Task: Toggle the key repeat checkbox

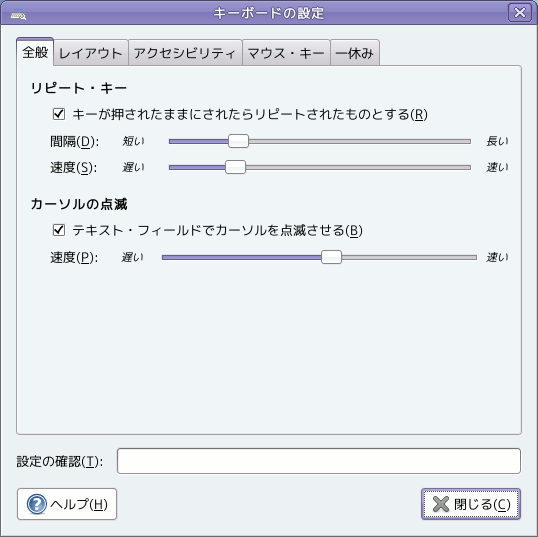Action: (59, 114)
